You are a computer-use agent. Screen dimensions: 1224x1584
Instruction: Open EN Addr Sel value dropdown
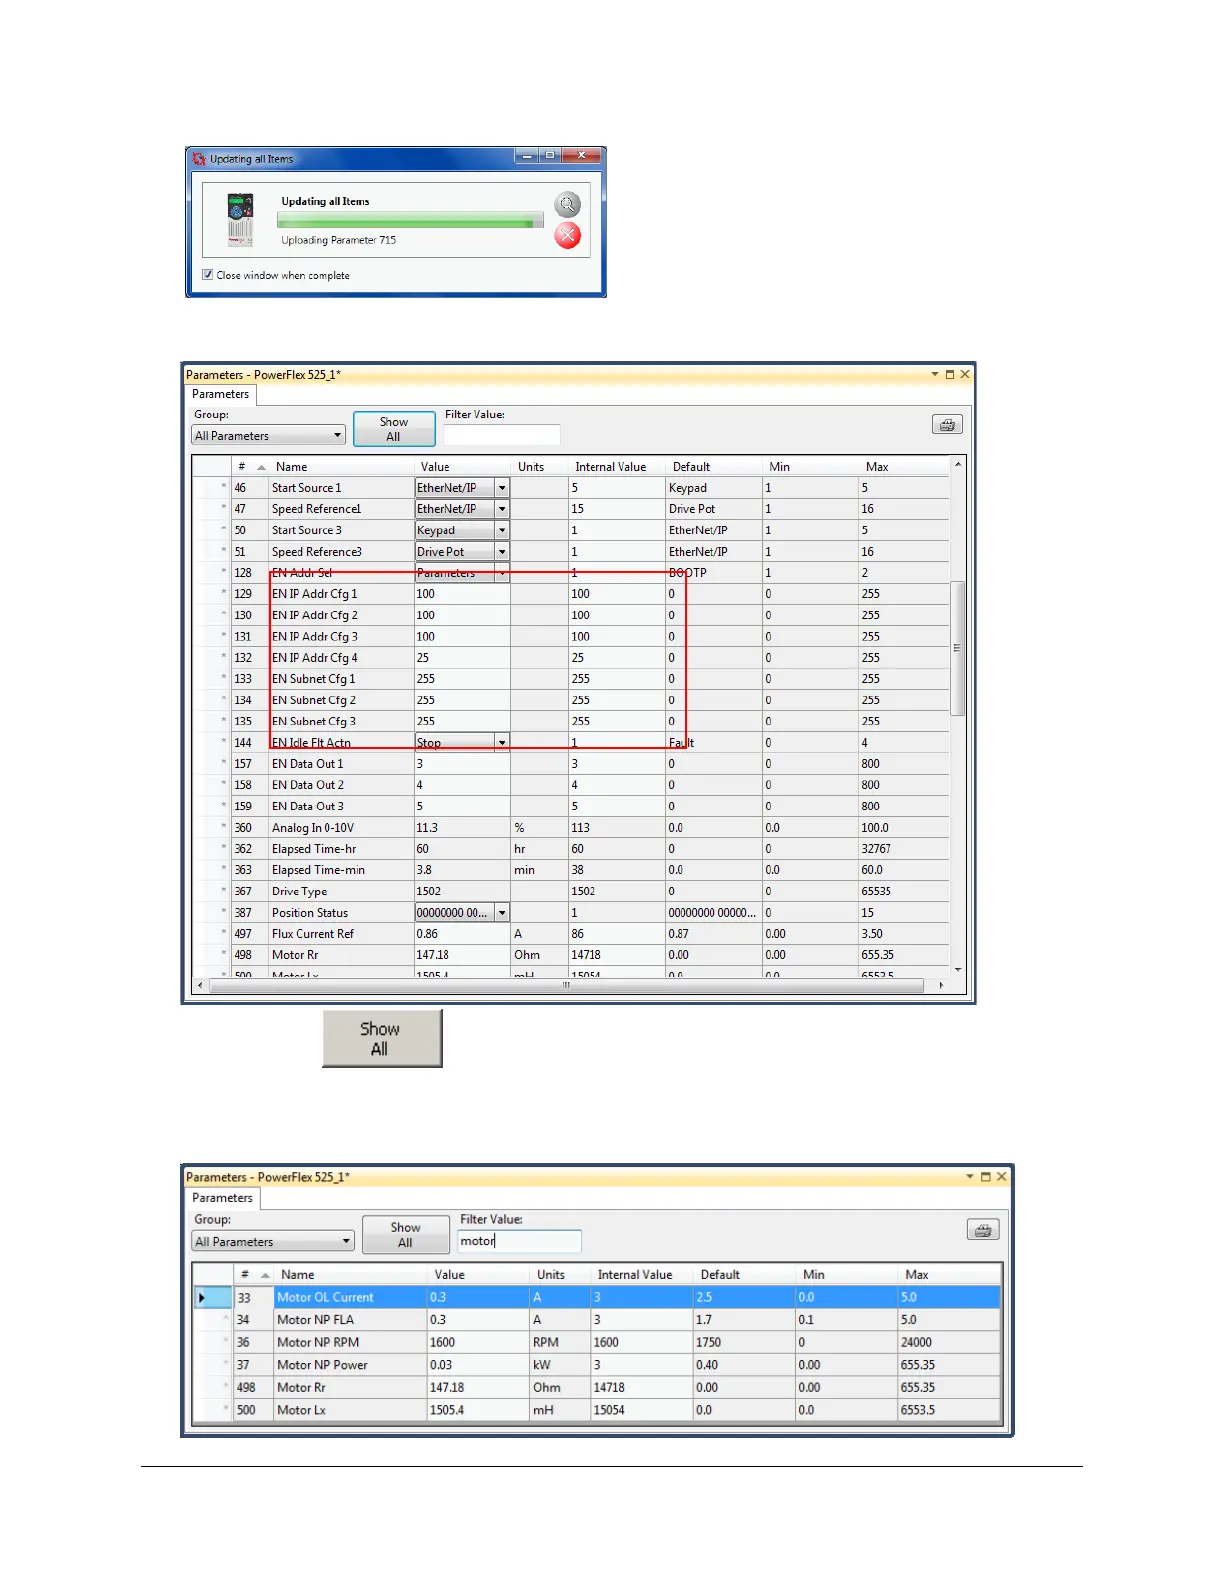[x=502, y=573]
